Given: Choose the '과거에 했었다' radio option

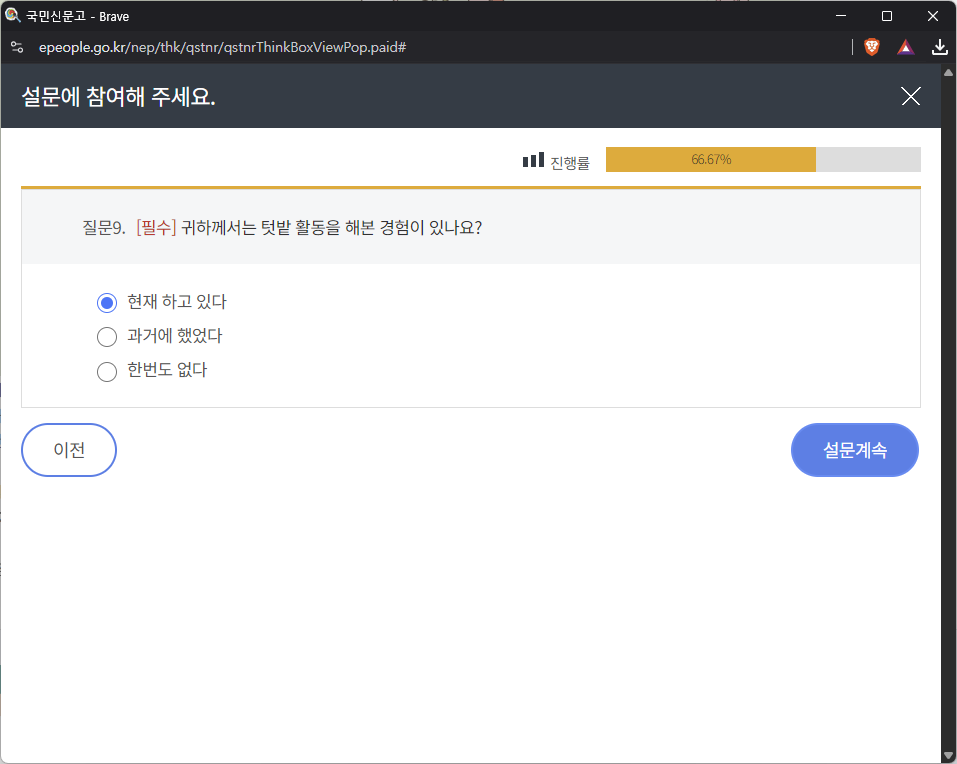Looking at the screenshot, I should (107, 337).
